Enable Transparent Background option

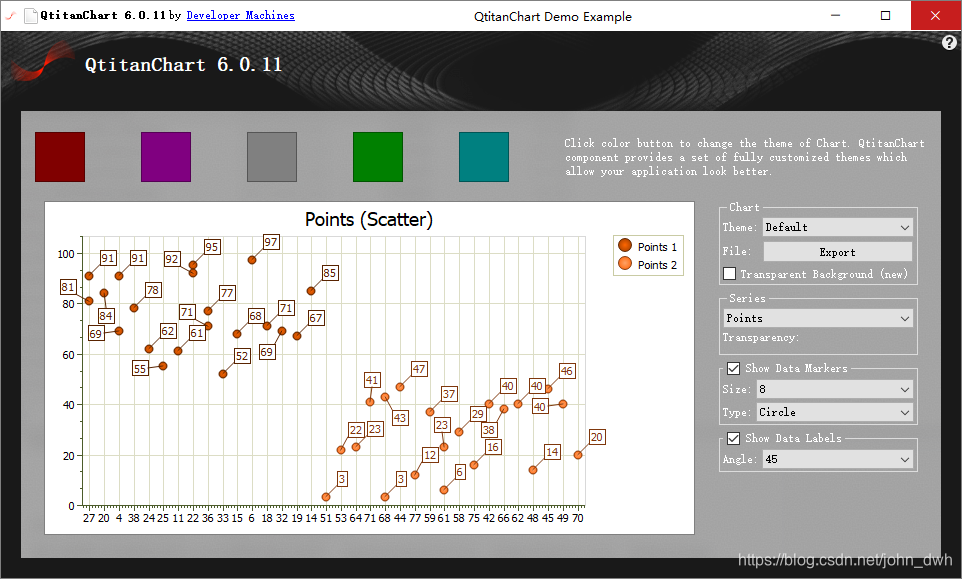tap(729, 273)
